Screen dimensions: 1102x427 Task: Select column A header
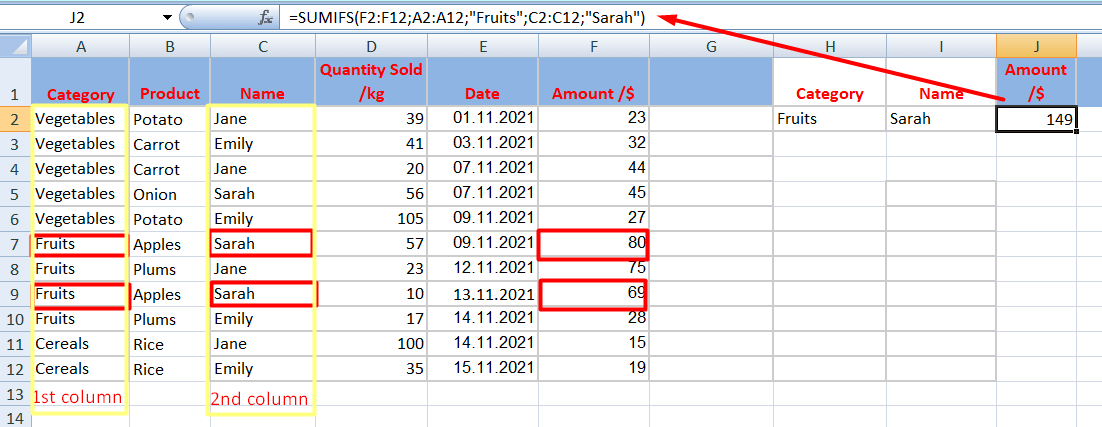pos(80,46)
